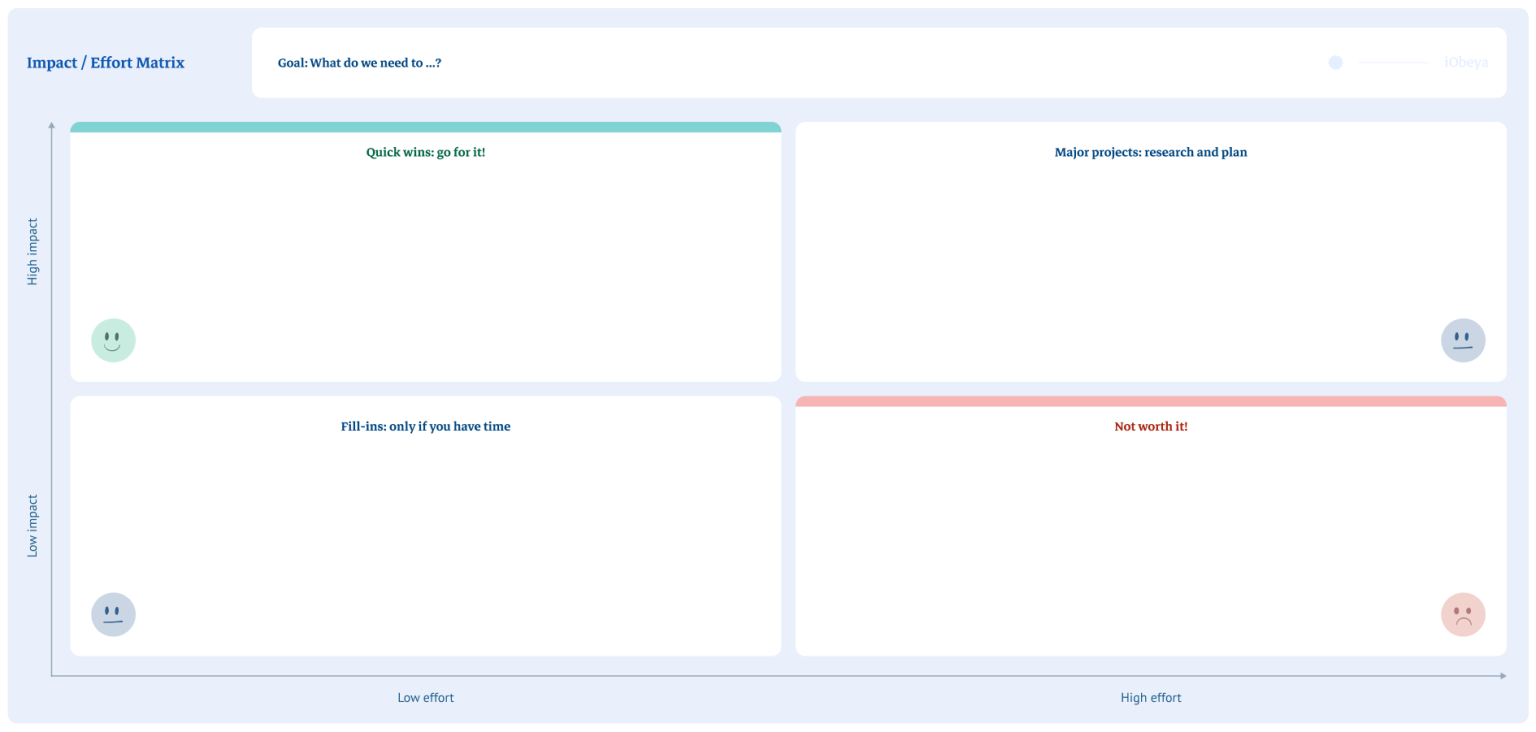
Task: Click the red accent bar above Not worth it
Action: (x=1151, y=400)
